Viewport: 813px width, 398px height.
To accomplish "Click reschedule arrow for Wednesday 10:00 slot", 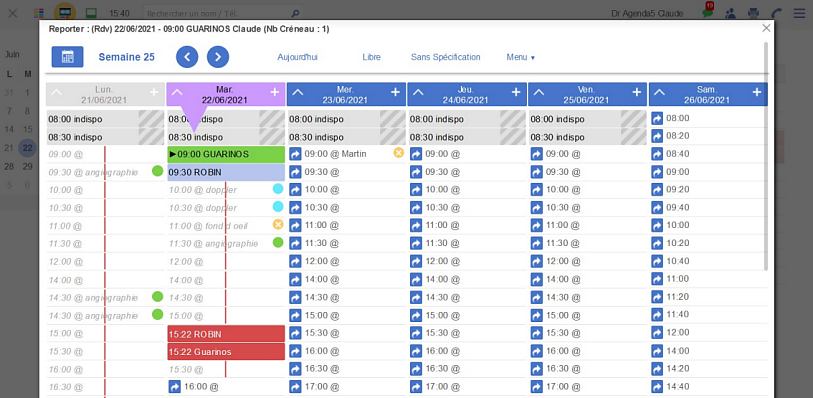I will [x=296, y=190].
